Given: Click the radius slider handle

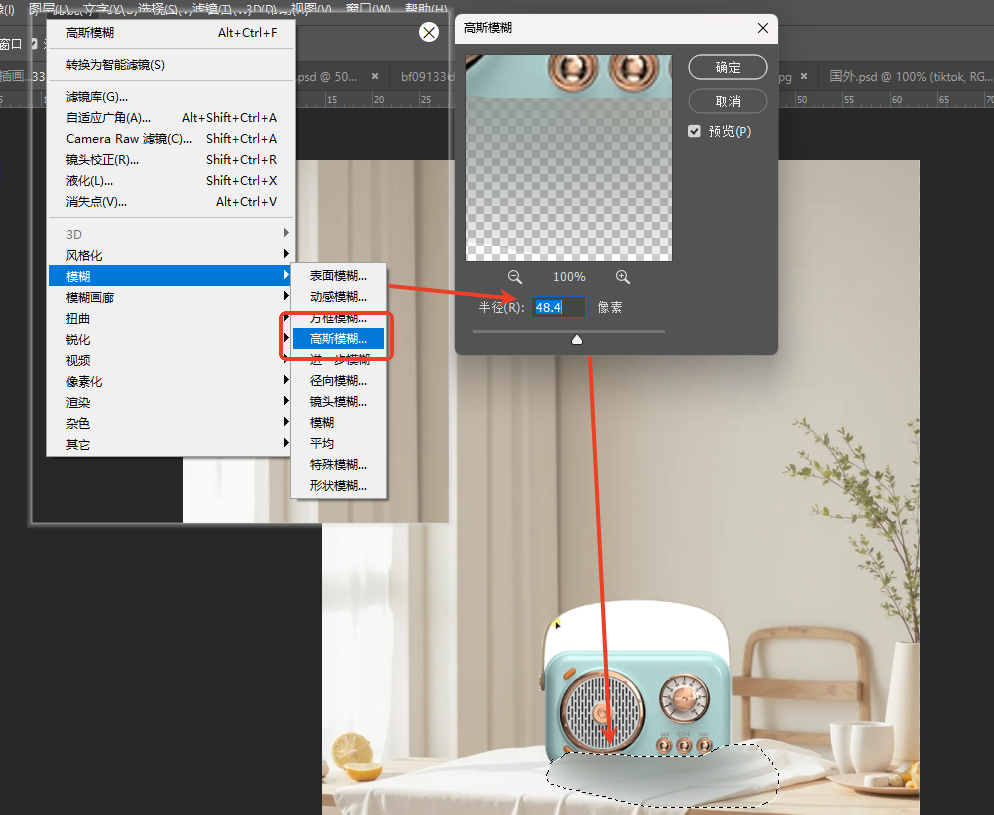Looking at the screenshot, I should [576, 340].
